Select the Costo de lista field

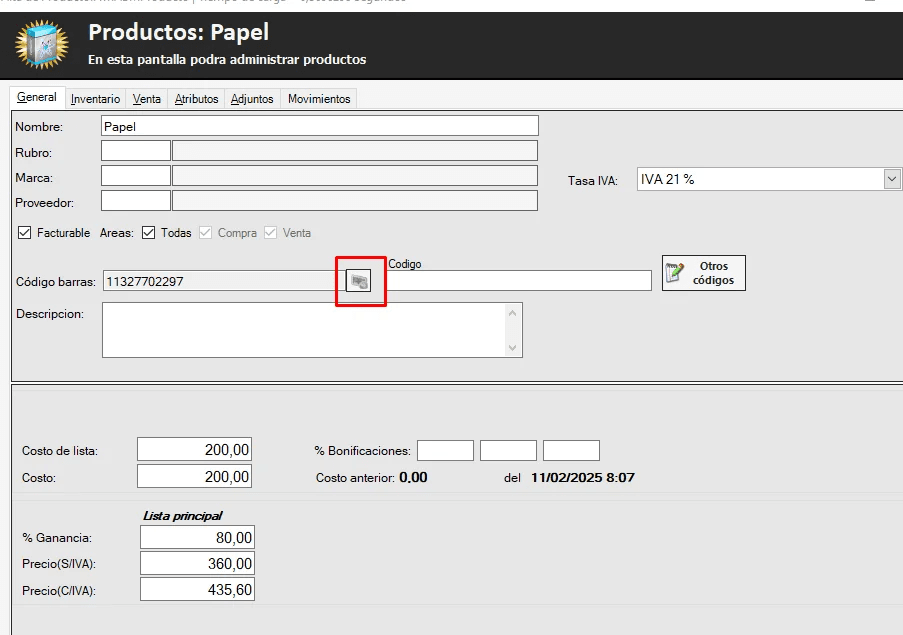tap(194, 450)
